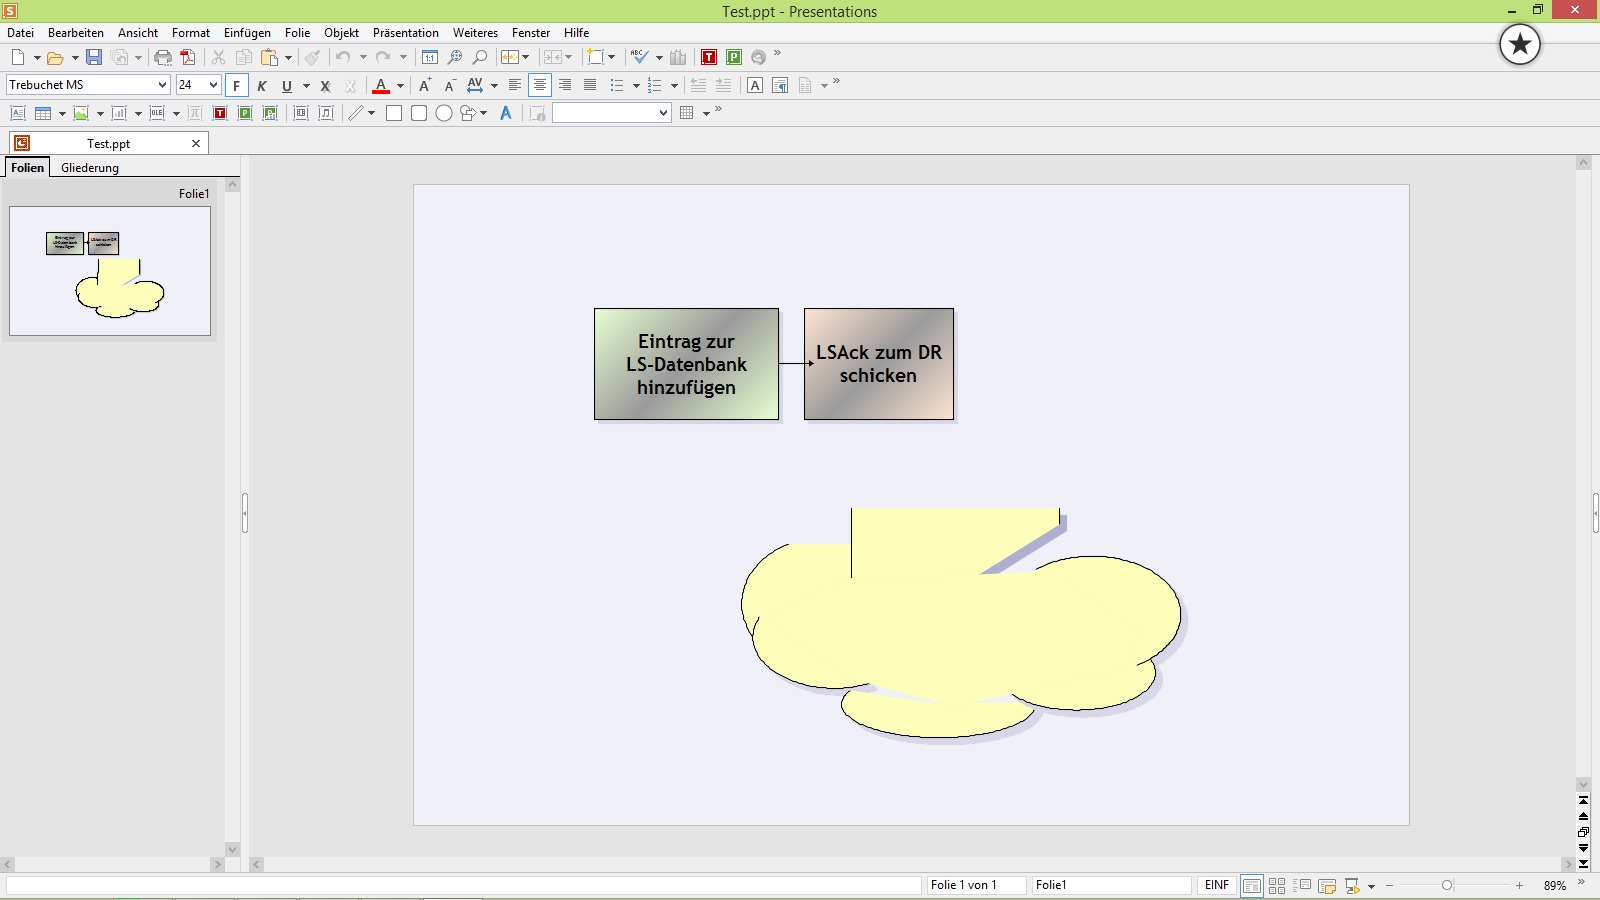The width and height of the screenshot is (1600, 900).
Task: Click the zoom slider handle
Action: click(x=1447, y=886)
